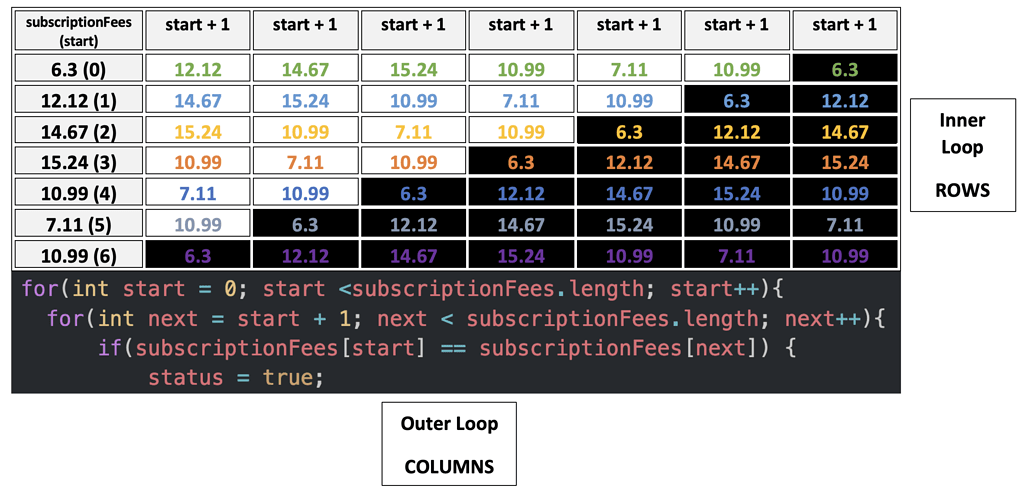Click yellow 15.24 in the 14.67 (2) row
This screenshot has width=1024, height=494.
click(197, 130)
